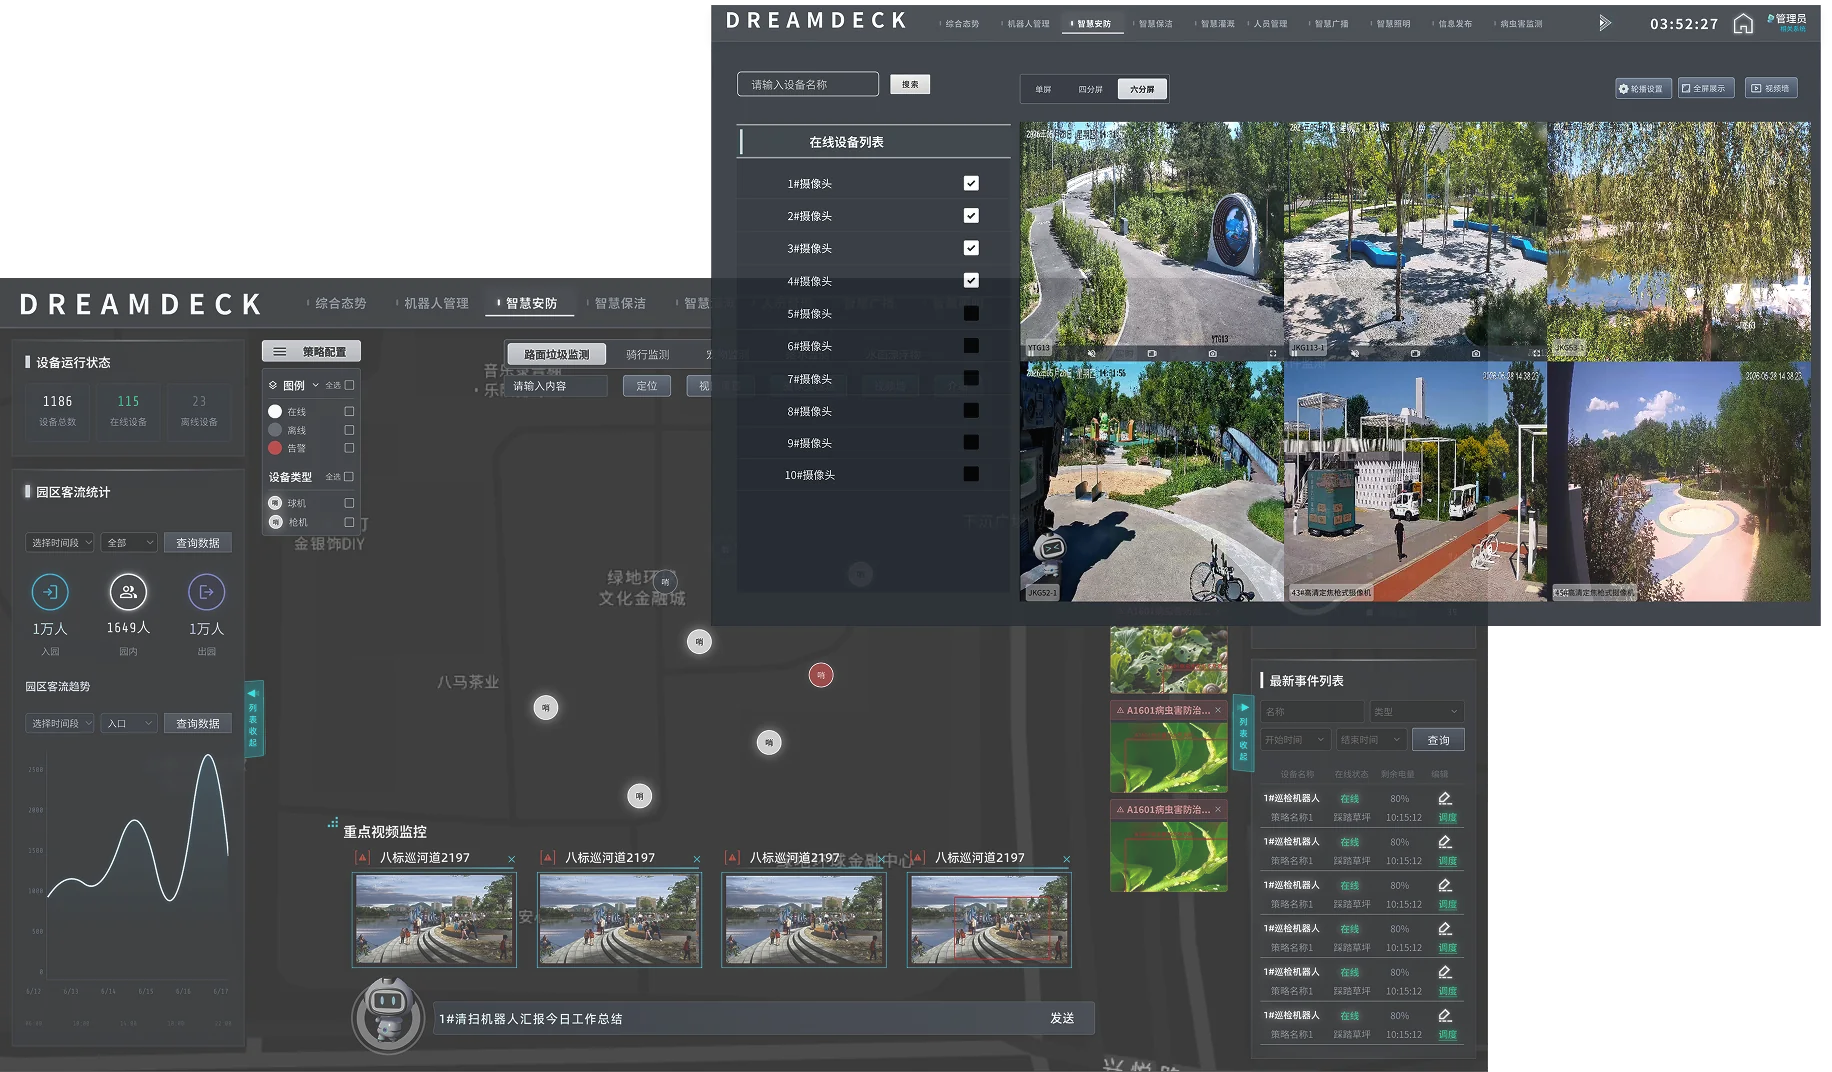Uncheck the 1#摄像头 checkbox
Screen dimensions: 1832x1072
coord(971,183)
